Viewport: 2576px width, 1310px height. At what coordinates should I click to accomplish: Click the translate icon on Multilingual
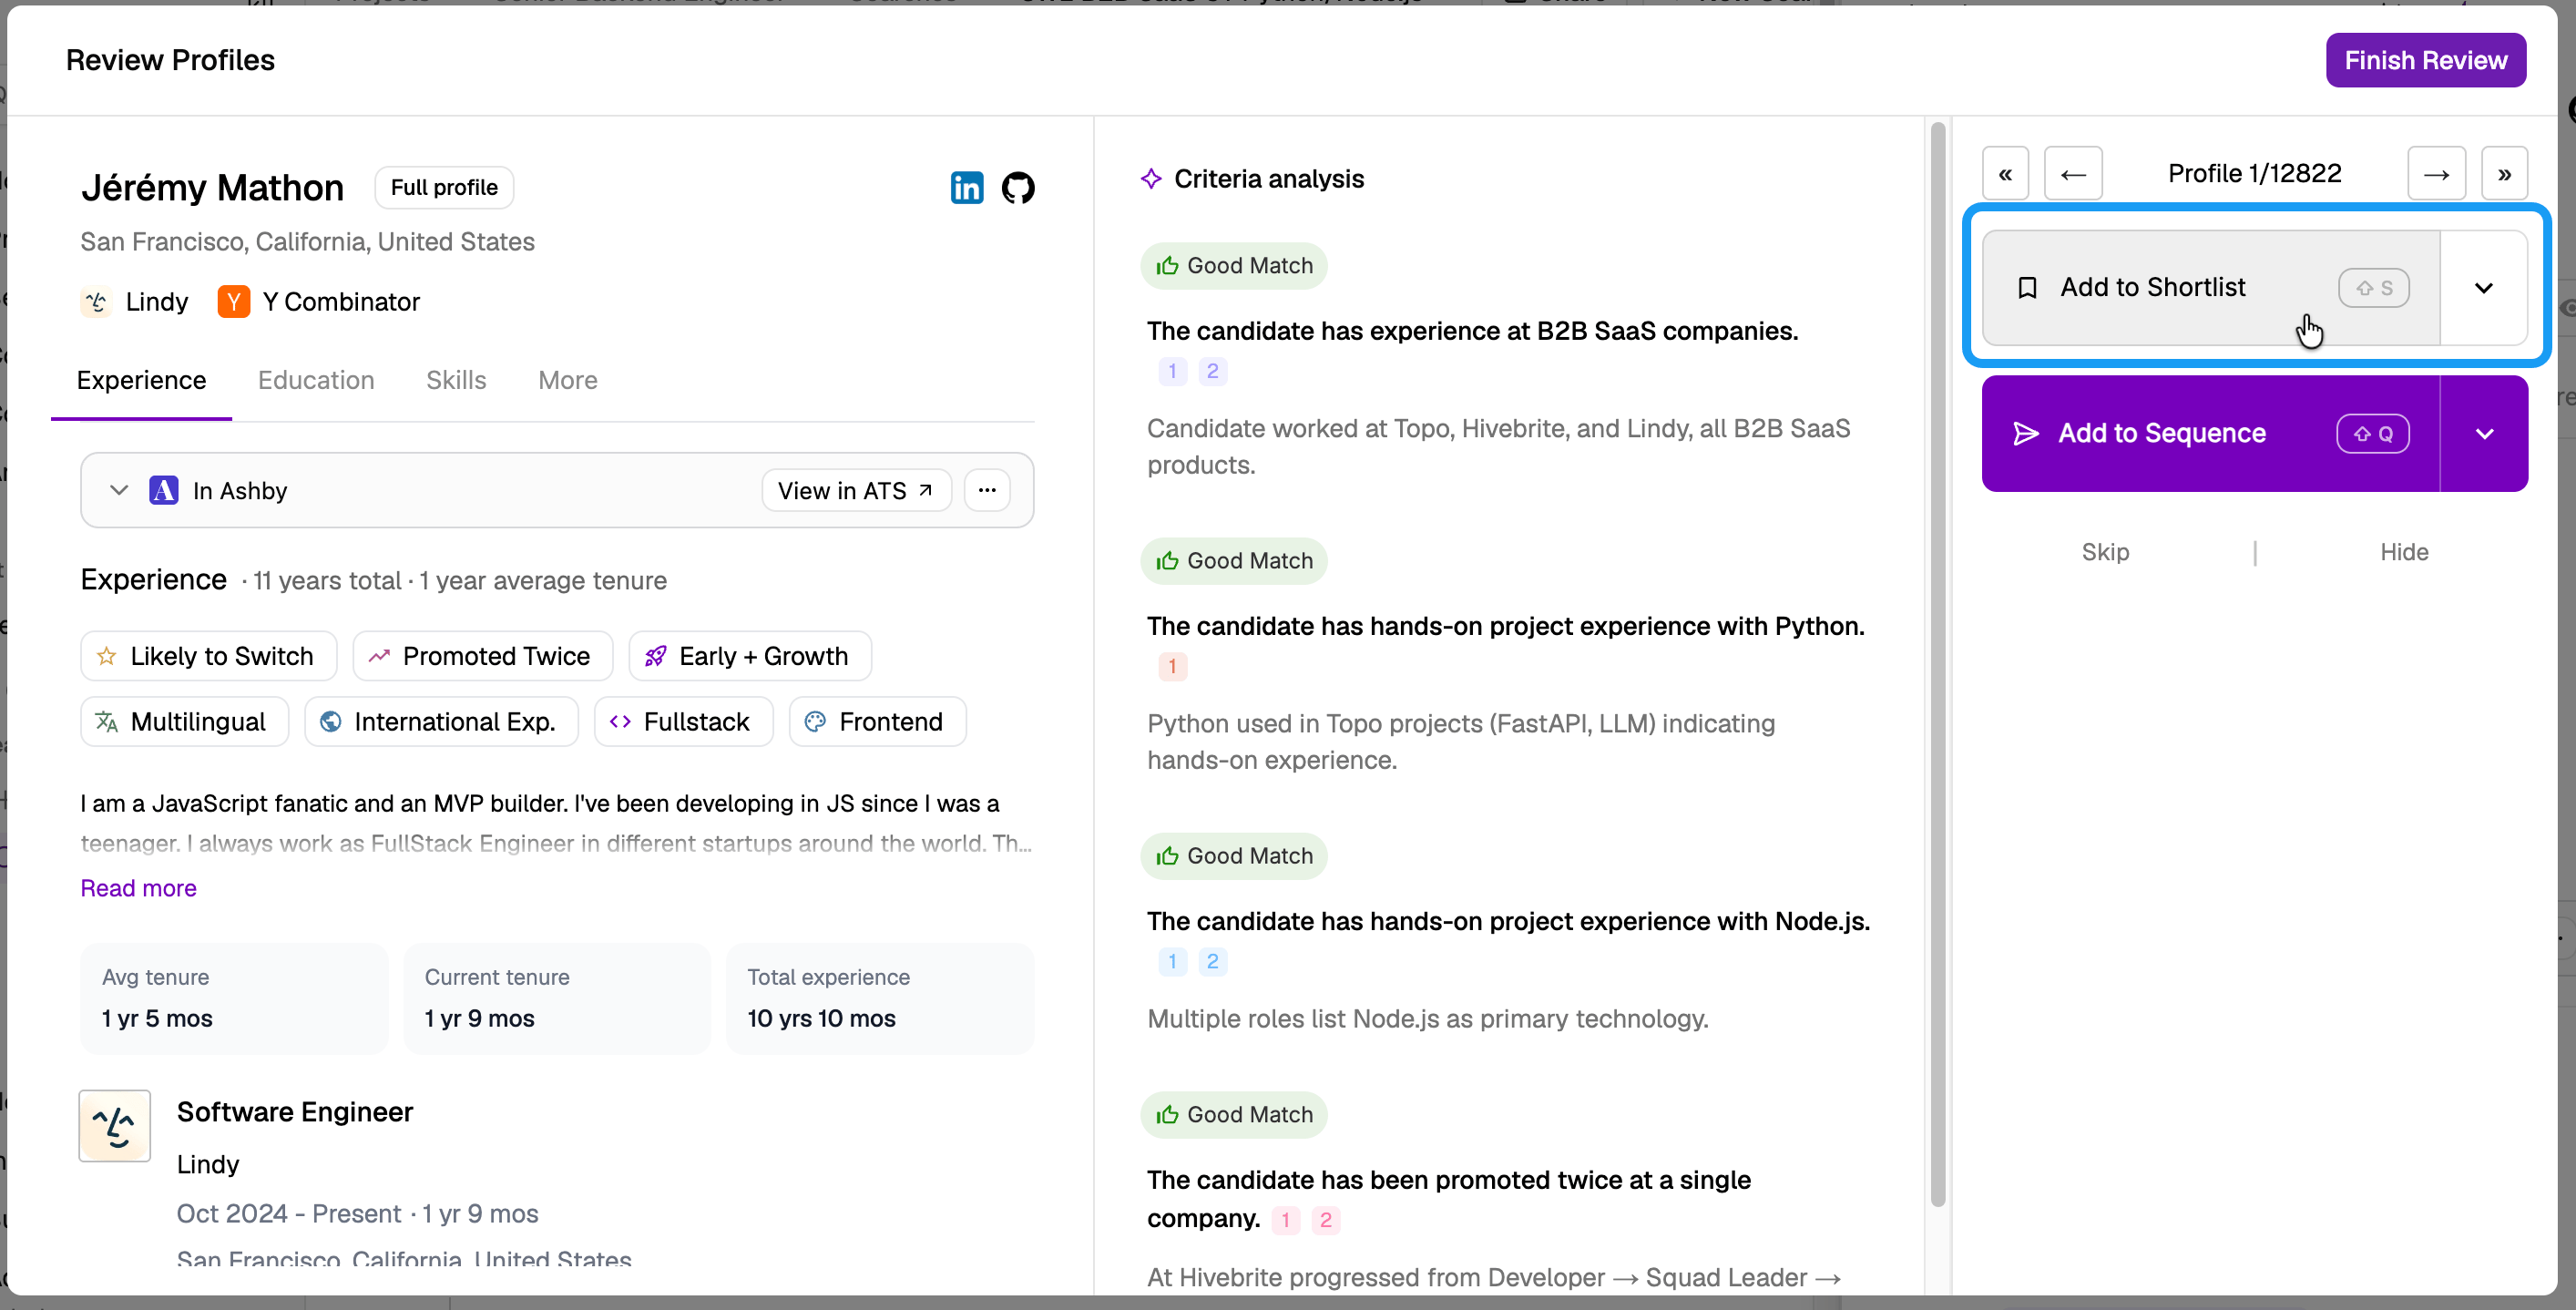tap(106, 722)
